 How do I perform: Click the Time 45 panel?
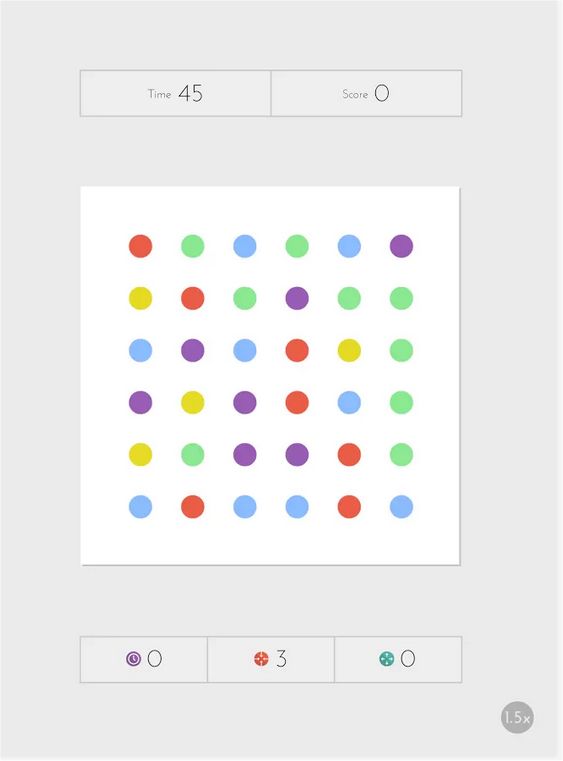(x=175, y=93)
